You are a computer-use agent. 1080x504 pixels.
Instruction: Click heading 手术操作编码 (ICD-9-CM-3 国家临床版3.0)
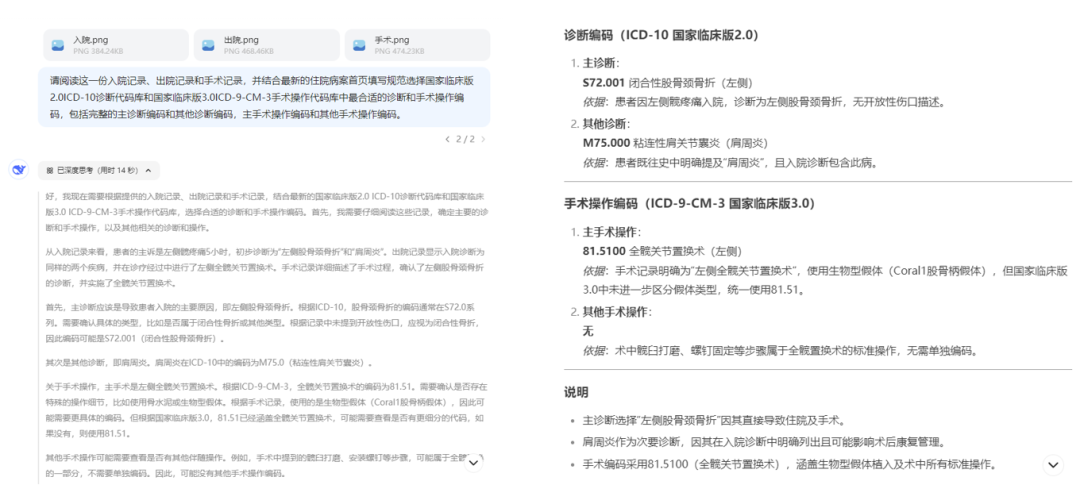pos(689,203)
